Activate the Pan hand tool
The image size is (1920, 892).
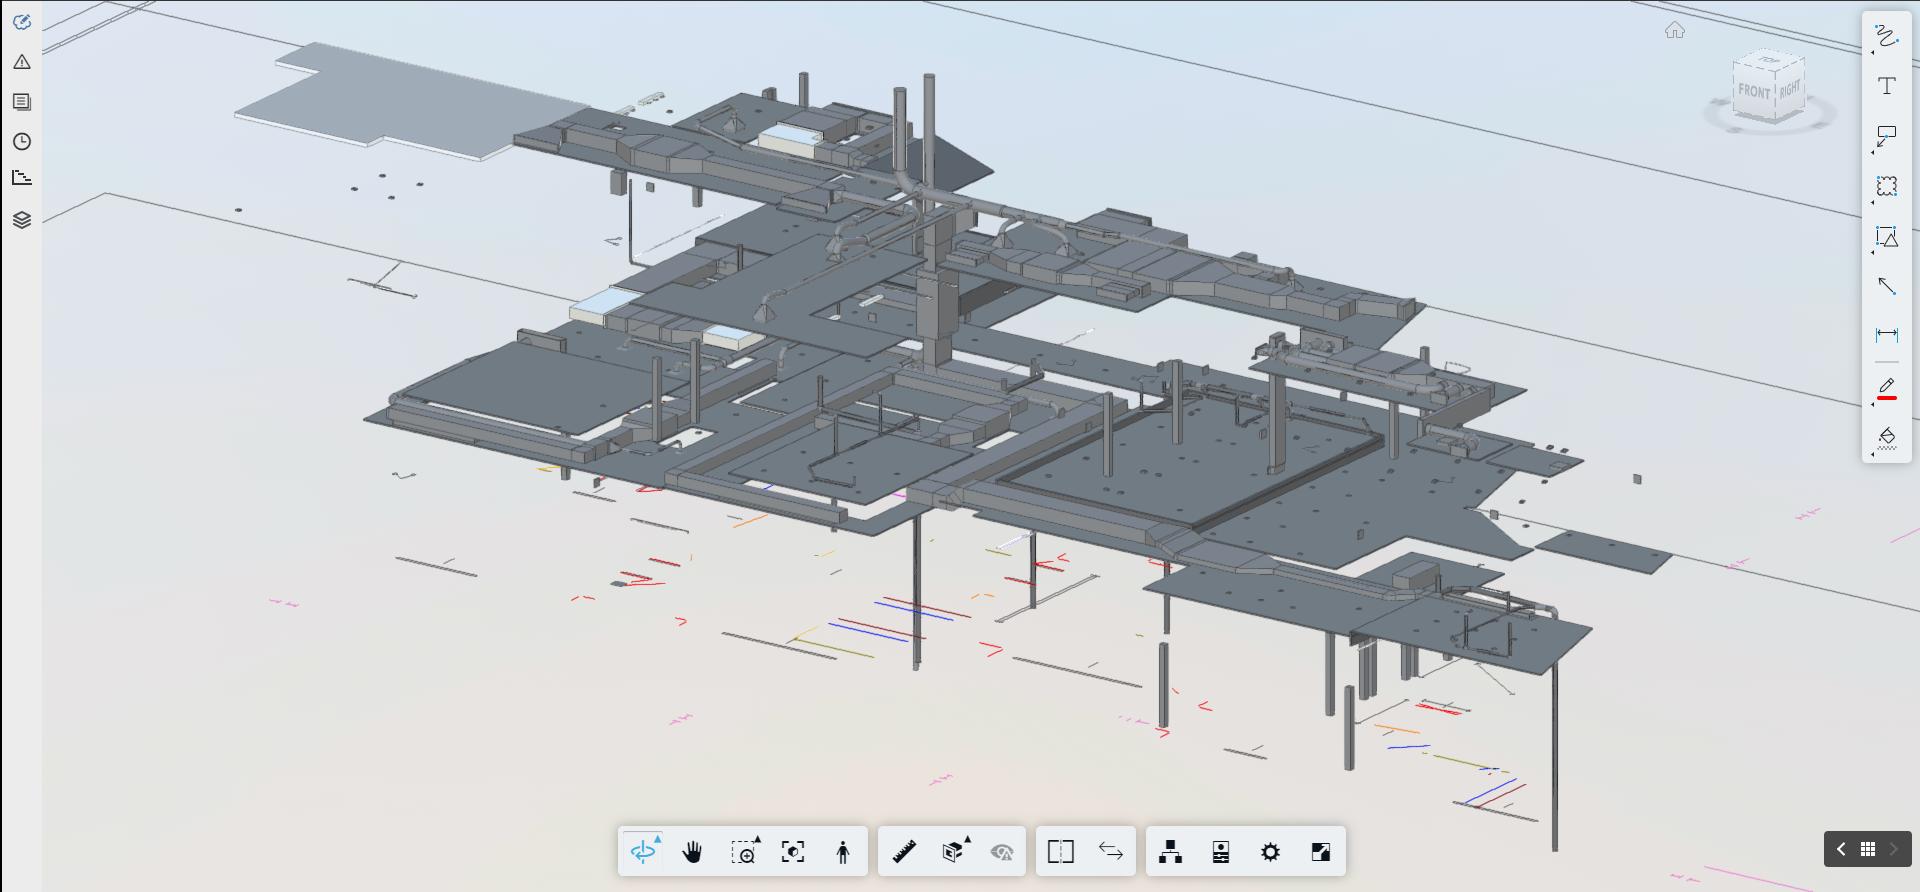tap(692, 852)
